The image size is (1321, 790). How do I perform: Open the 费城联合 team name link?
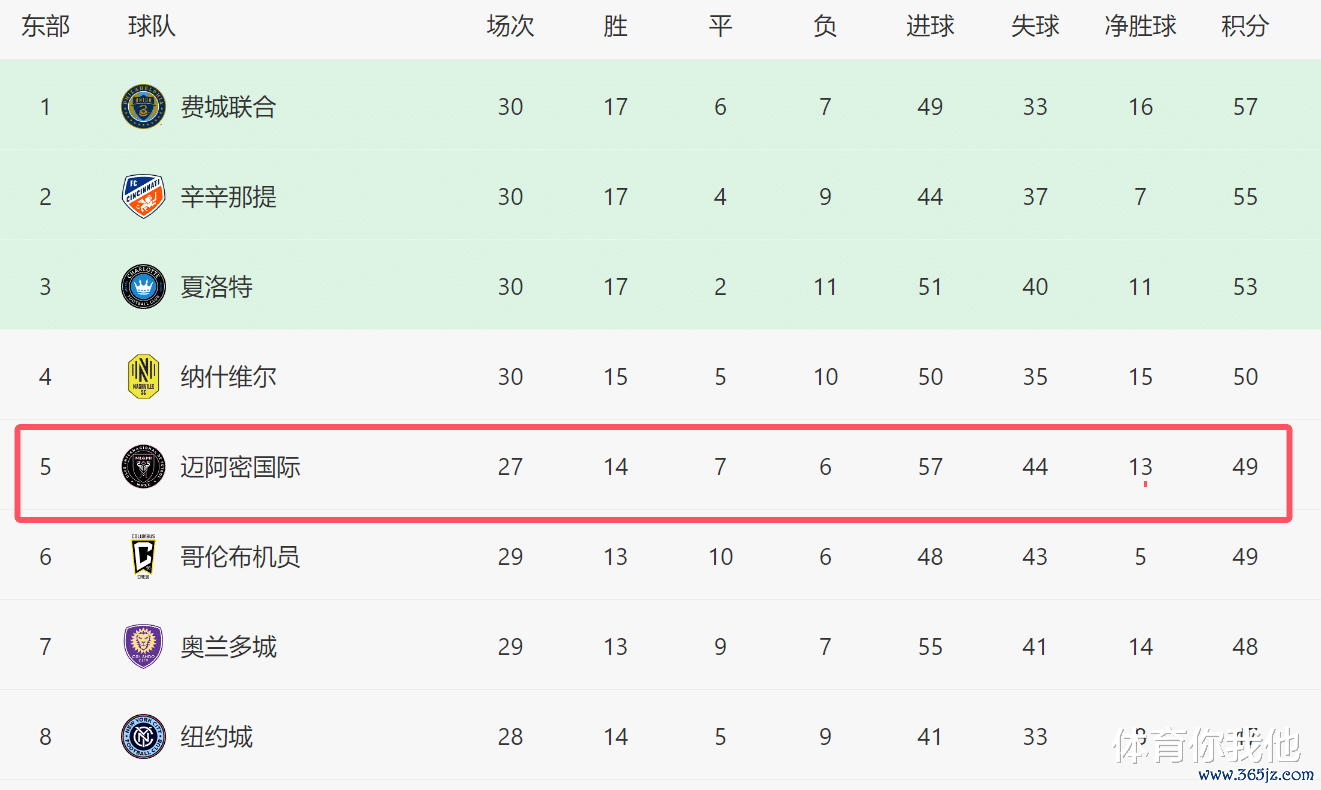click(x=228, y=107)
